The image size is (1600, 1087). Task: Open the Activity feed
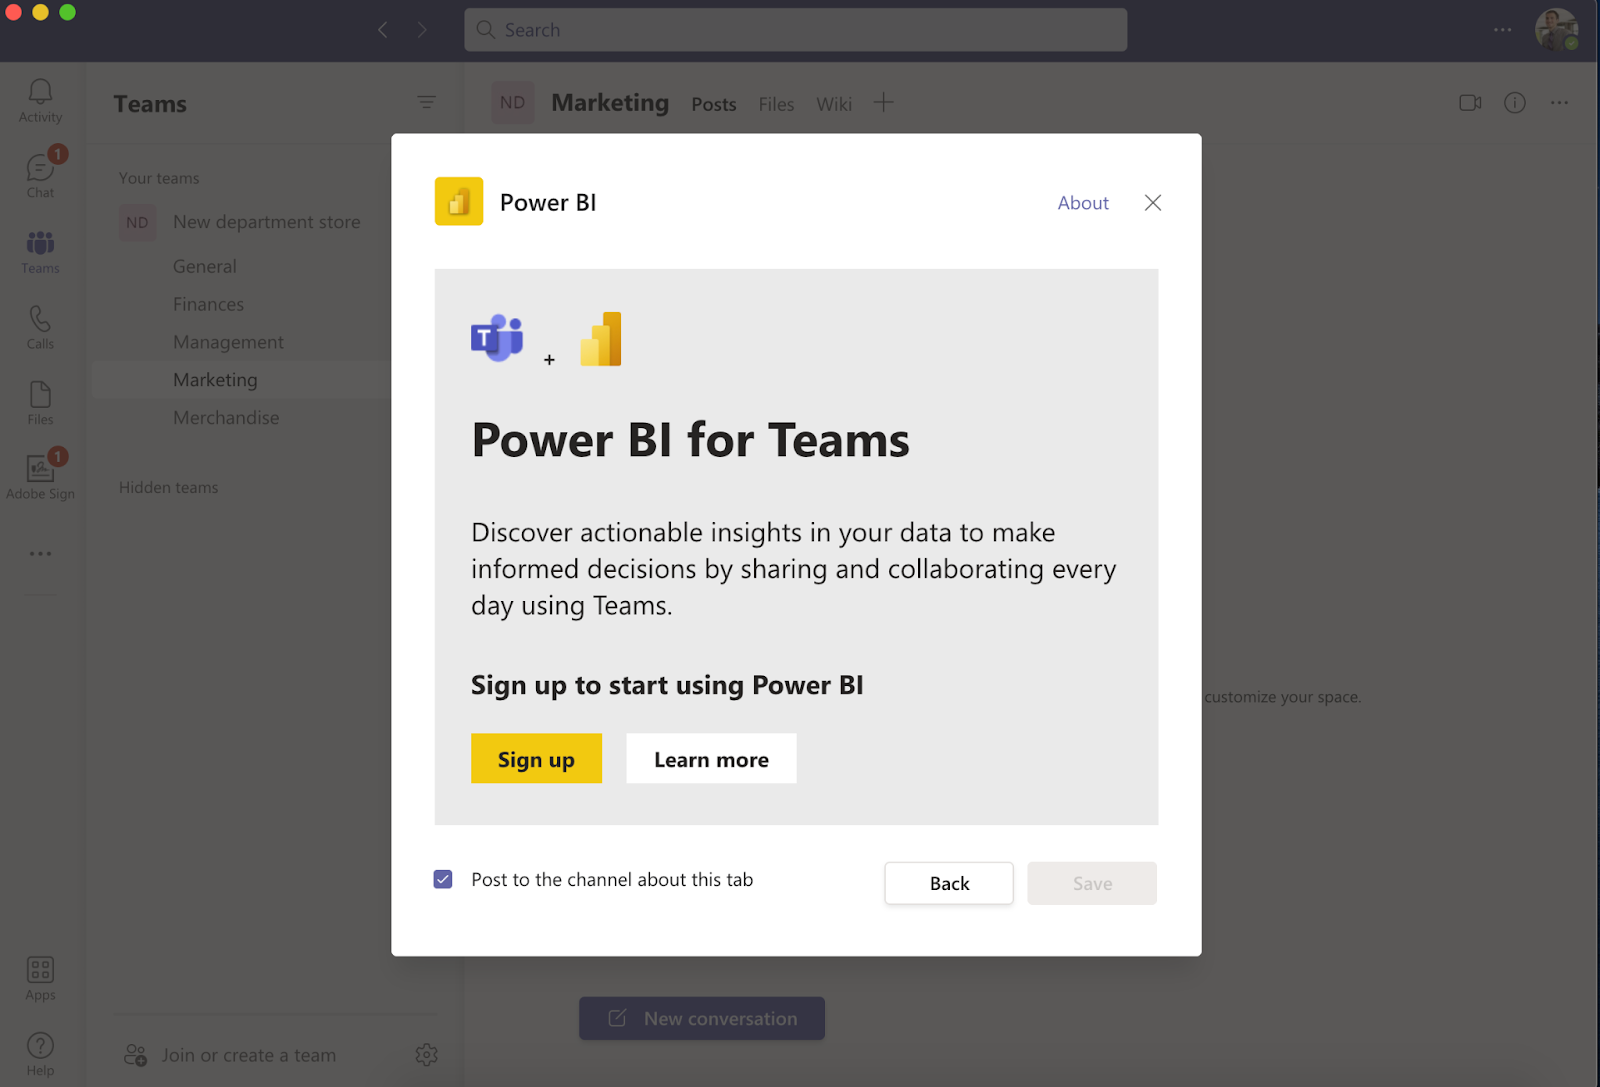pyautogui.click(x=40, y=101)
